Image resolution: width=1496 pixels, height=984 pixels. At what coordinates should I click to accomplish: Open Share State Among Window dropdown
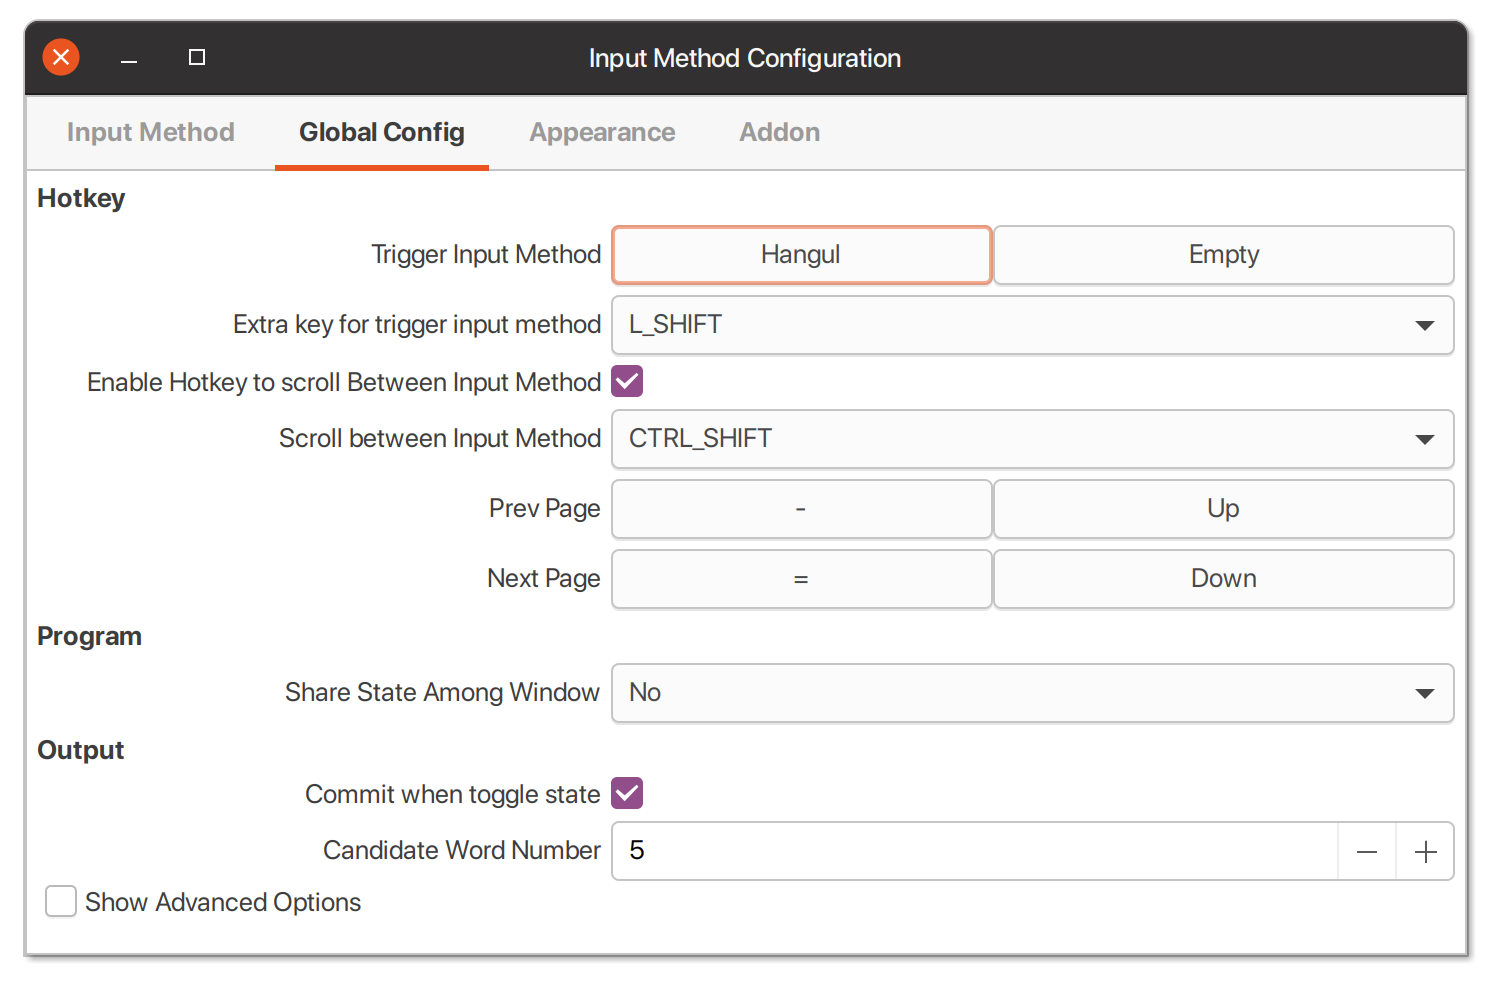click(1032, 693)
